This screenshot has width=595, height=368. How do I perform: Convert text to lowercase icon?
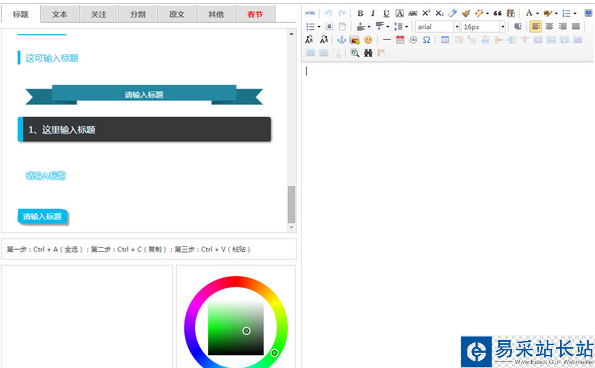[x=324, y=40]
